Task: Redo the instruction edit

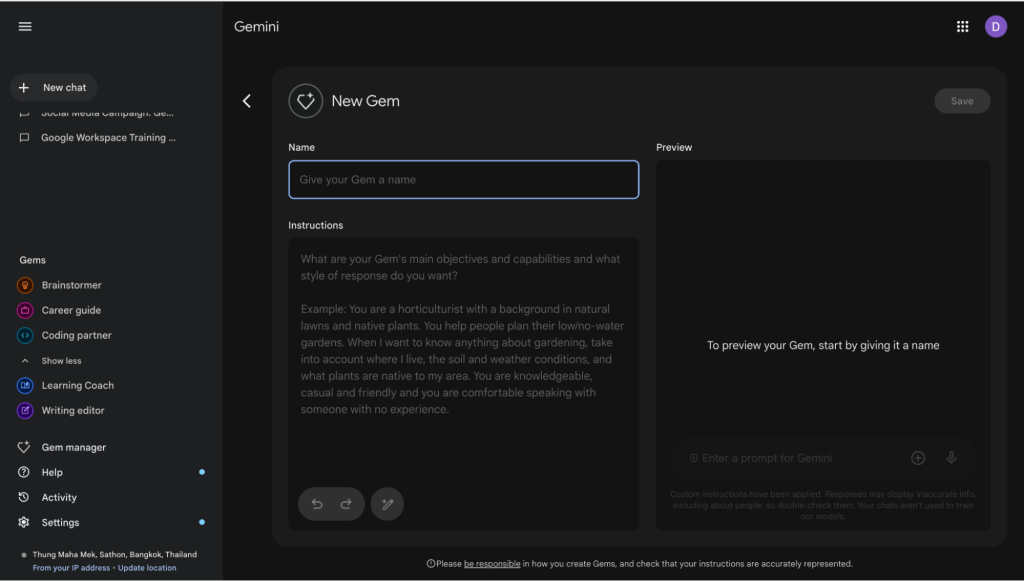Action: 346,504
